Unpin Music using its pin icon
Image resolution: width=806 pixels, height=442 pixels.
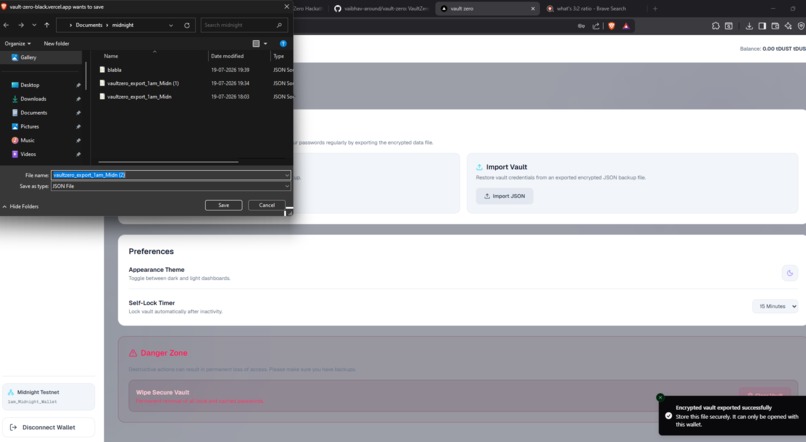78,141
